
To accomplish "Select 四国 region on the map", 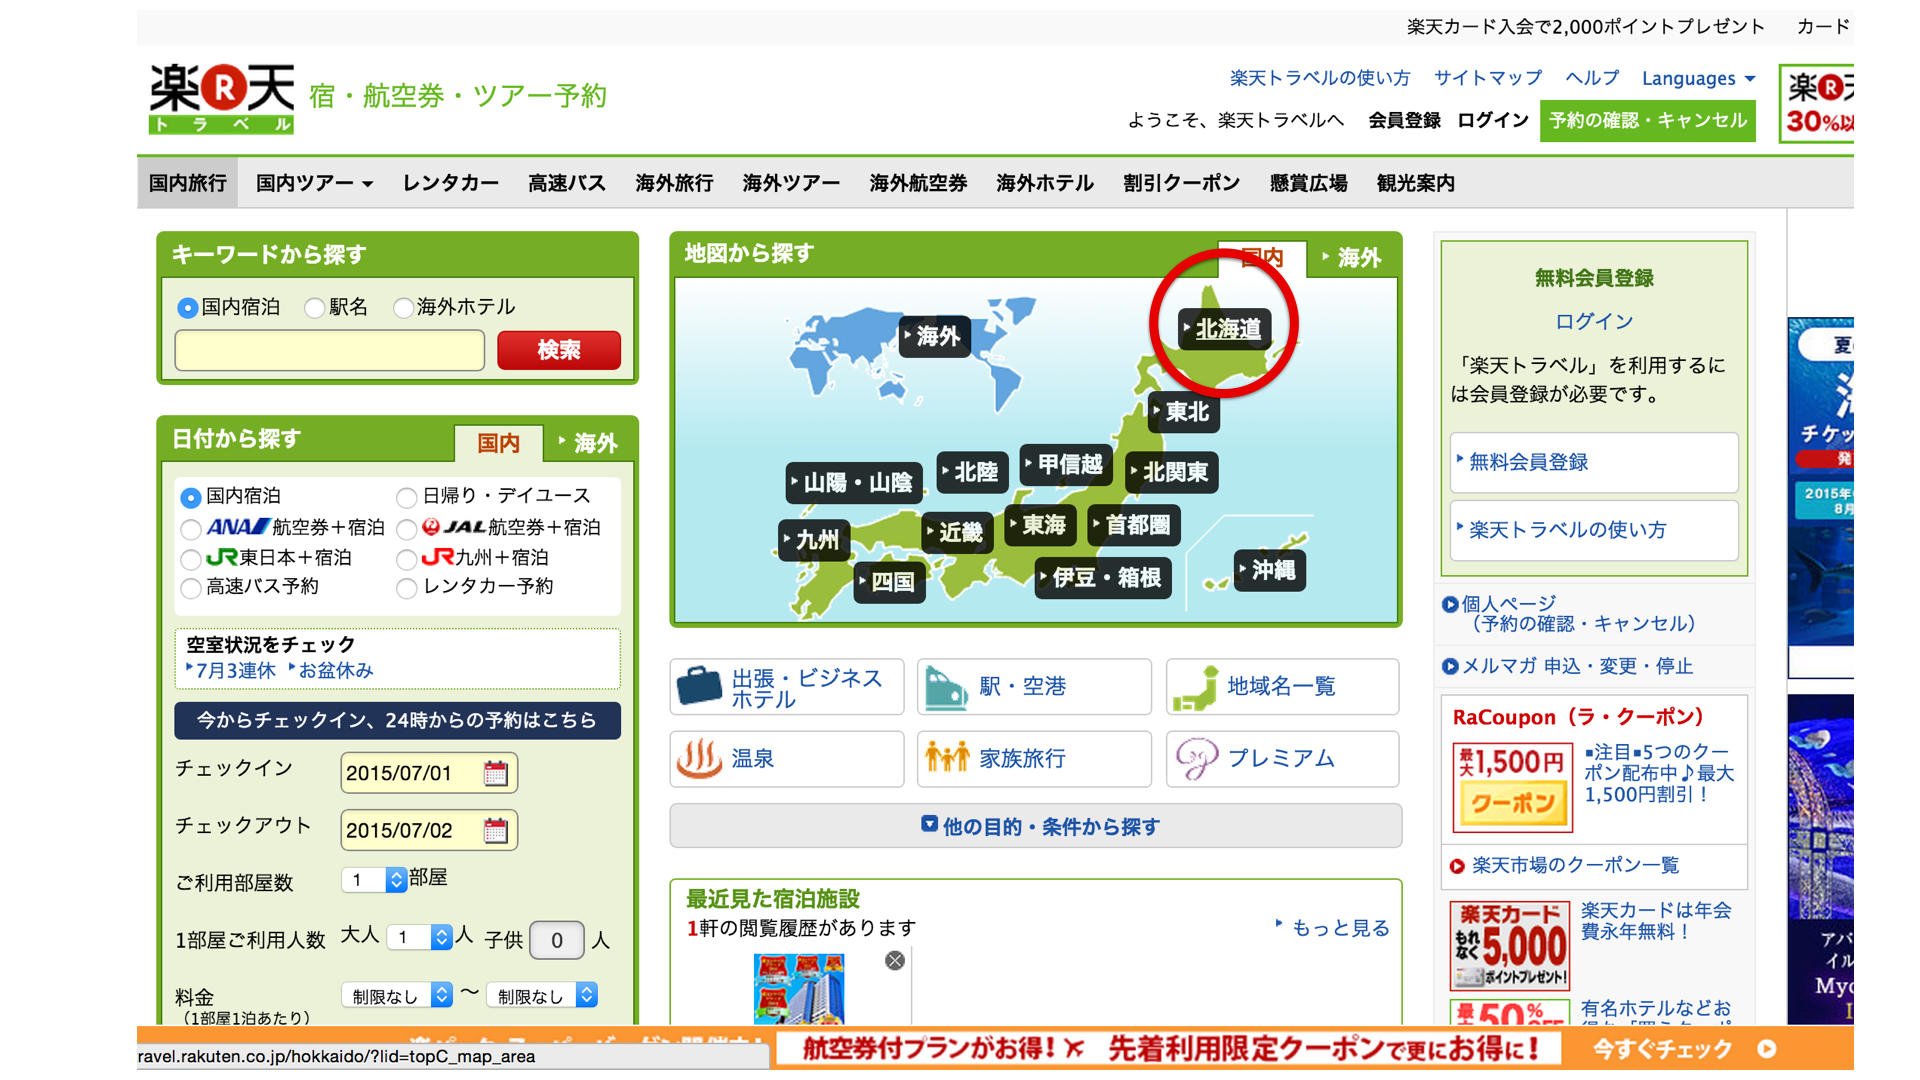I will (x=889, y=582).
